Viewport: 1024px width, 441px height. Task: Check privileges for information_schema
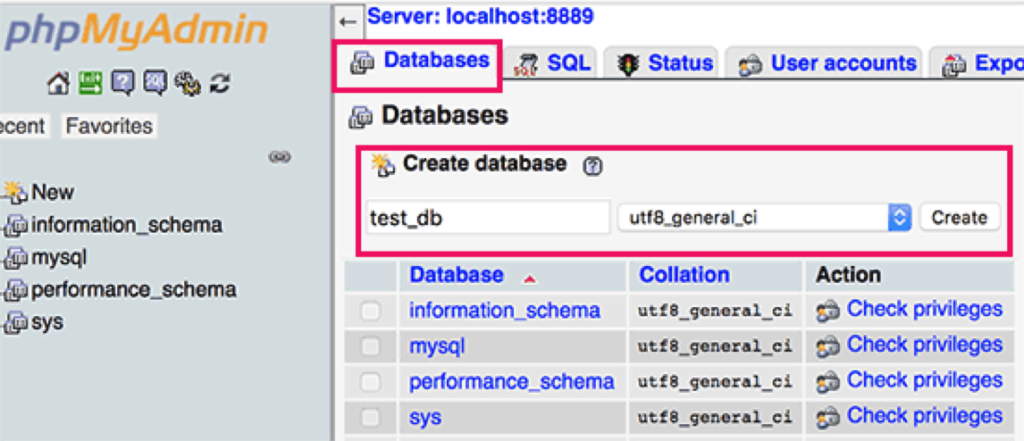[x=925, y=310]
